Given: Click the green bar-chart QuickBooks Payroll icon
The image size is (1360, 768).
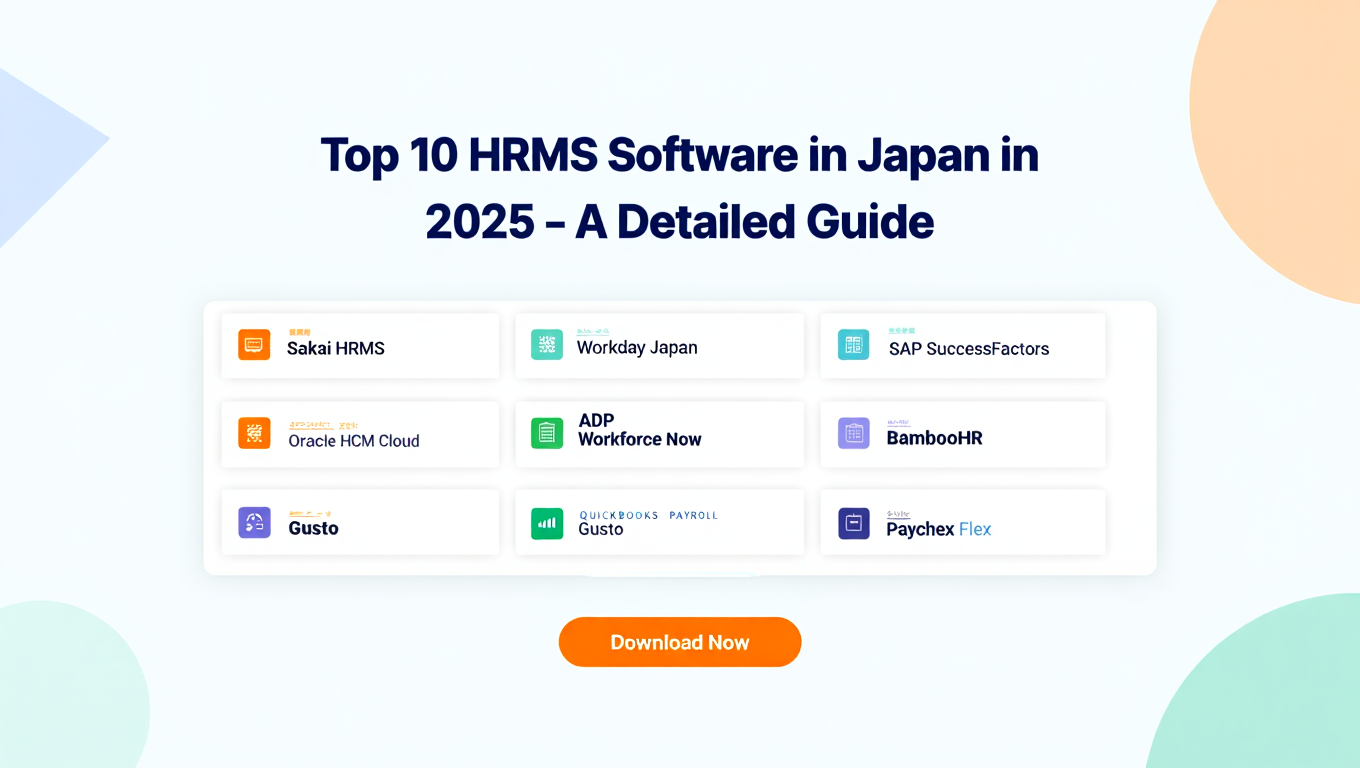Looking at the screenshot, I should 547,522.
